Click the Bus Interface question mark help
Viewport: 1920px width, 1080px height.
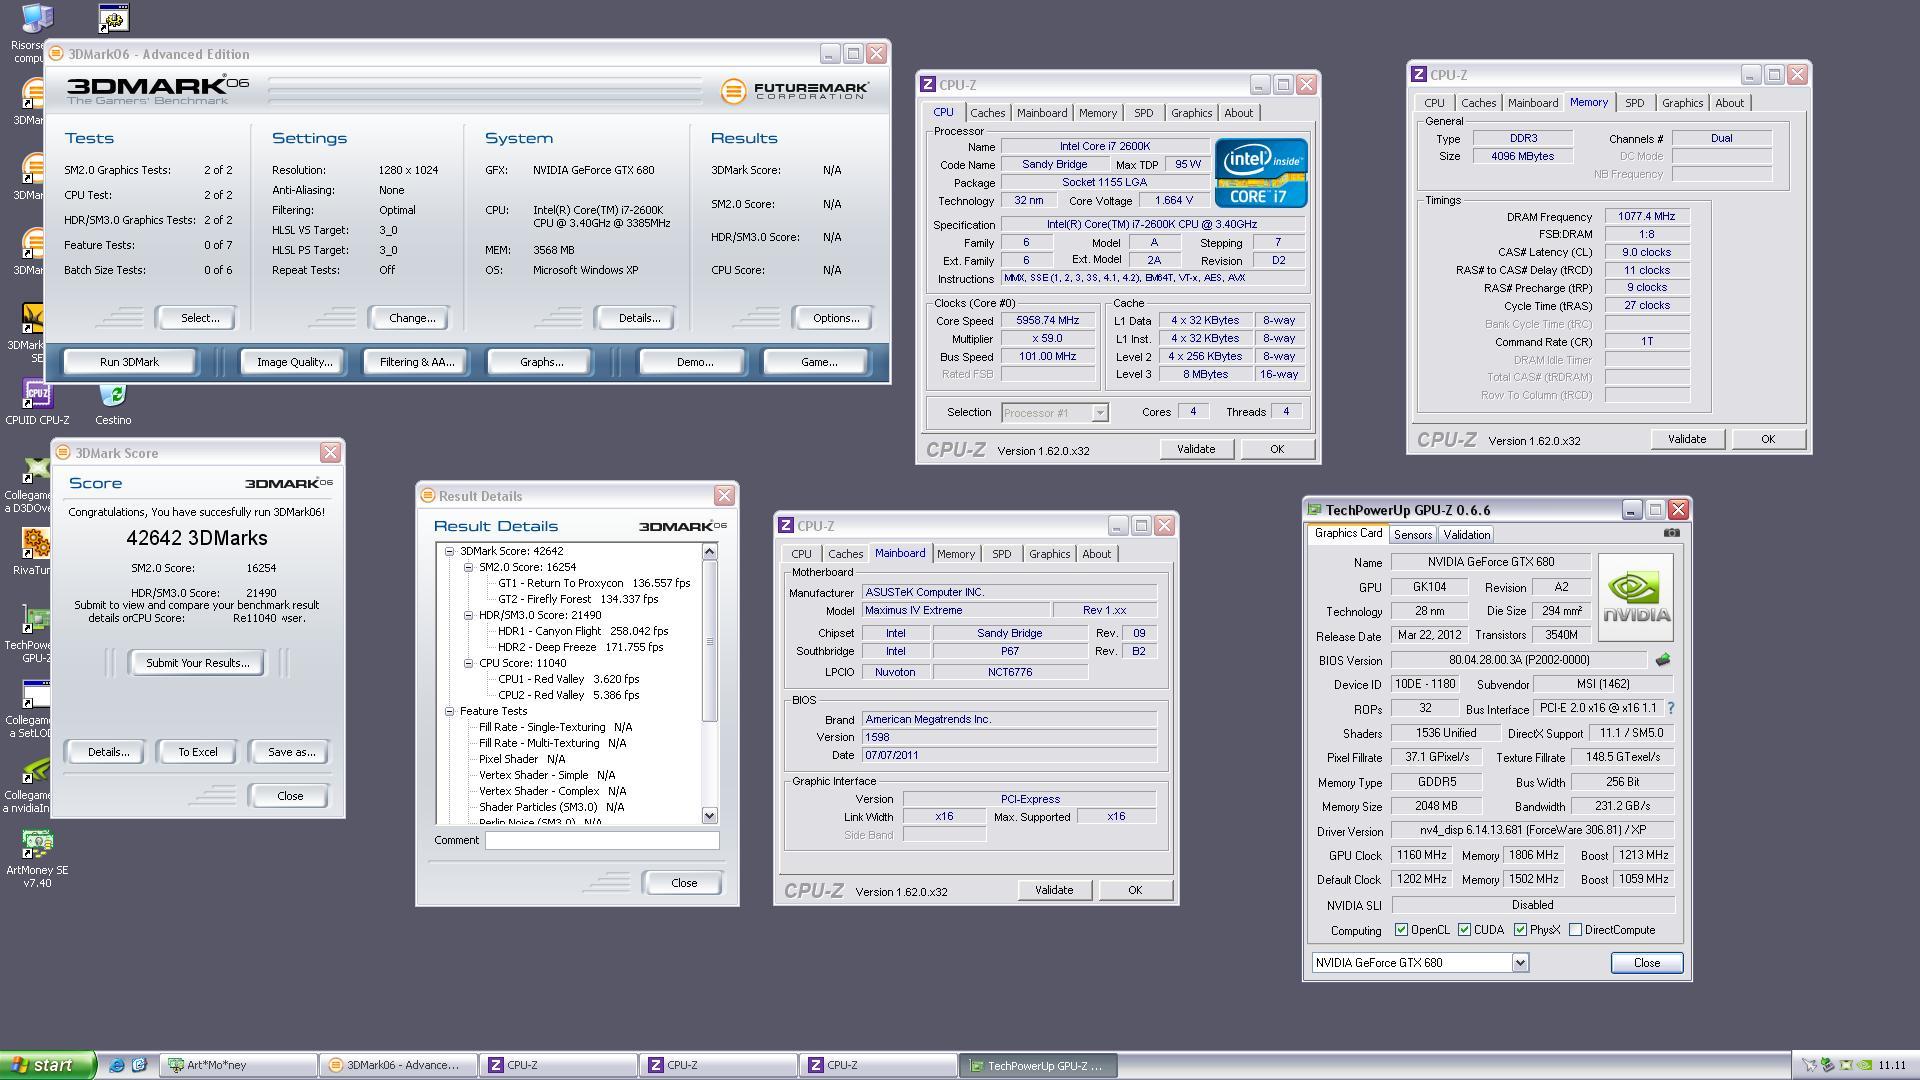click(1670, 708)
